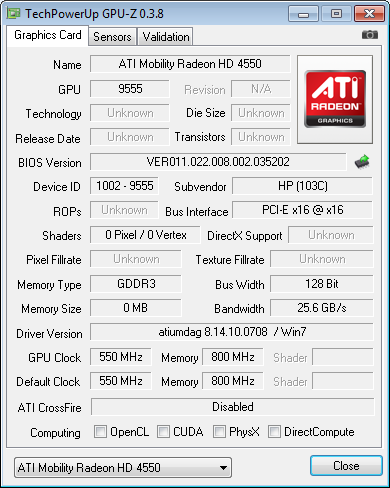The height and width of the screenshot is (488, 390).
Task: Switch to the Graphics Card tab
Action: [48, 35]
